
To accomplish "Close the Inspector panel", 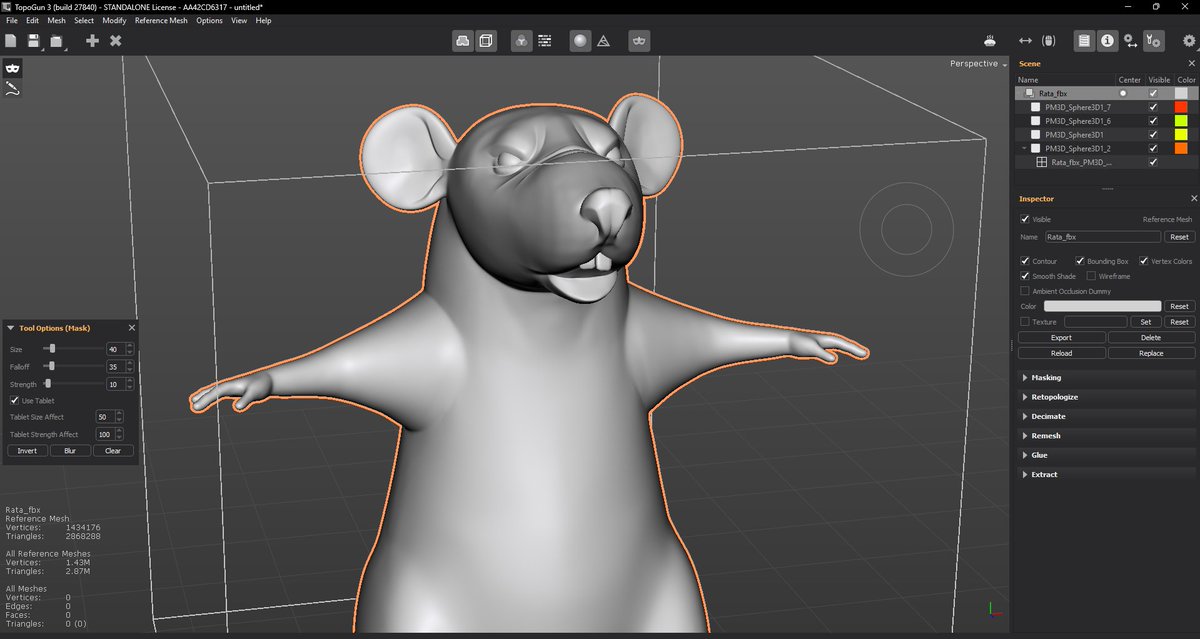I will [1192, 199].
